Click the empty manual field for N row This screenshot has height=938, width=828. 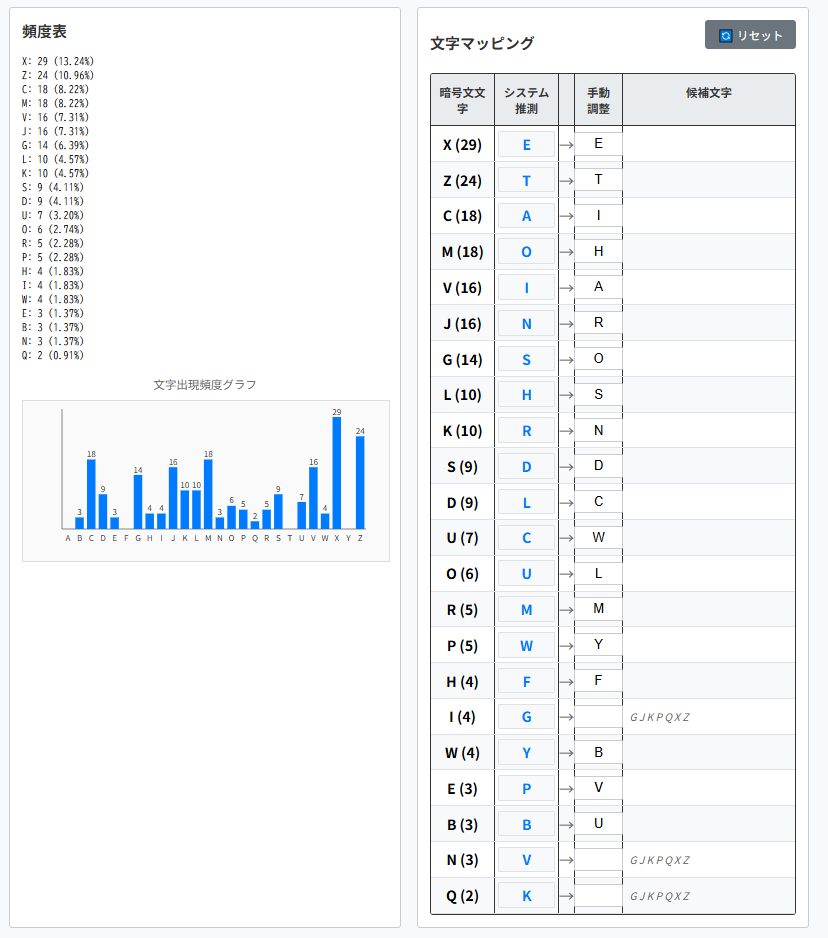[598, 860]
